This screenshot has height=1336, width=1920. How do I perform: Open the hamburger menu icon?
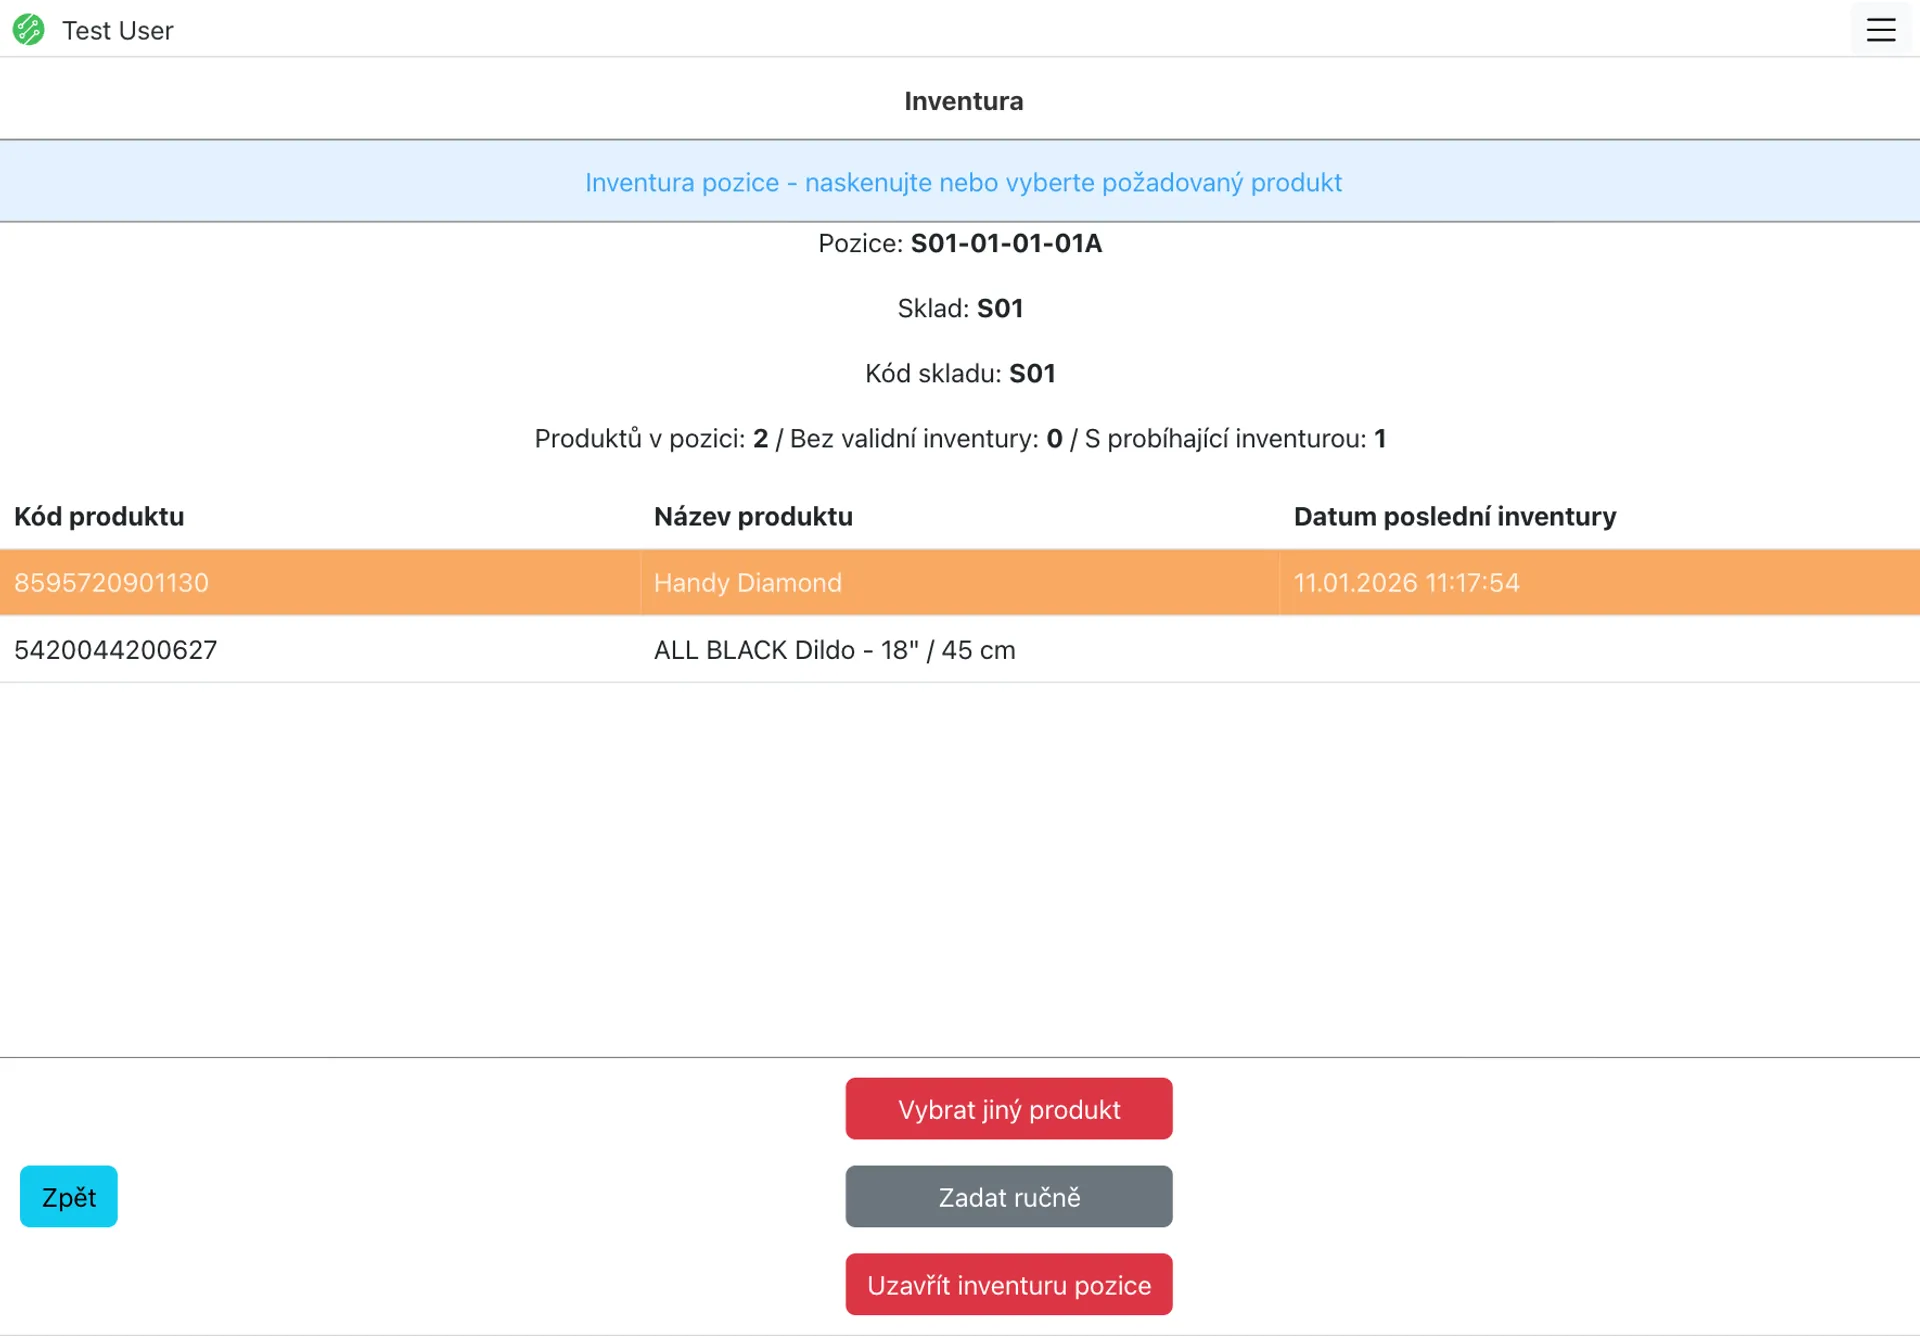(1880, 30)
